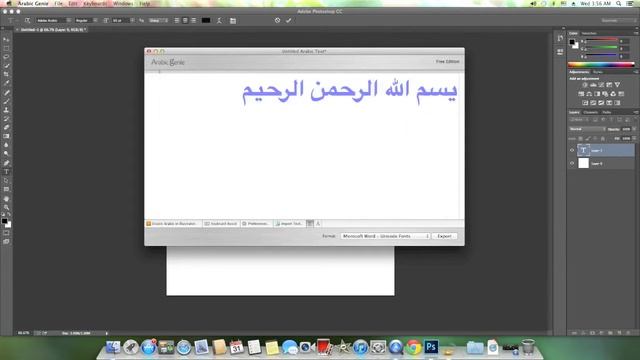Image resolution: width=640 pixels, height=360 pixels.
Task: Add a Hue/Saturation adjustment
Action: pyautogui.click(x=581, y=94)
